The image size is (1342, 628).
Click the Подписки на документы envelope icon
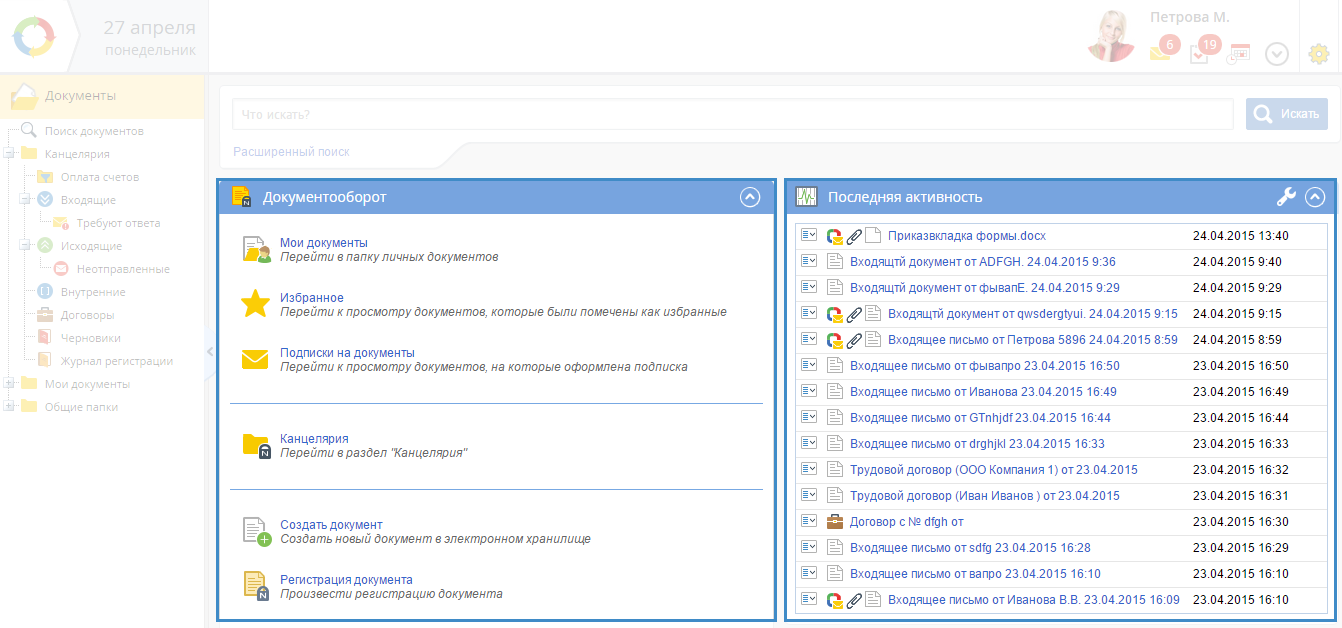pyautogui.click(x=256, y=360)
